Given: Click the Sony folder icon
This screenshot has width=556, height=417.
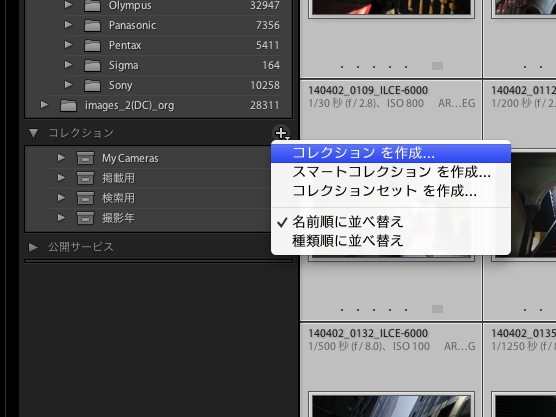Looking at the screenshot, I should pyautogui.click(x=92, y=85).
